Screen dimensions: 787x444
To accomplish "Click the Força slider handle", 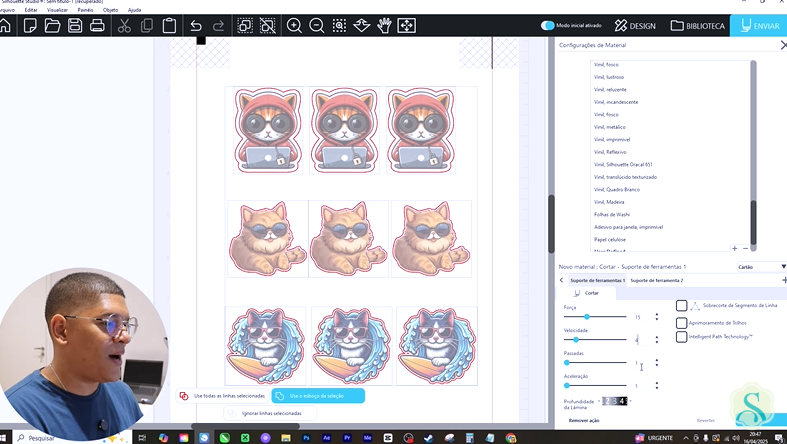I will 586,317.
